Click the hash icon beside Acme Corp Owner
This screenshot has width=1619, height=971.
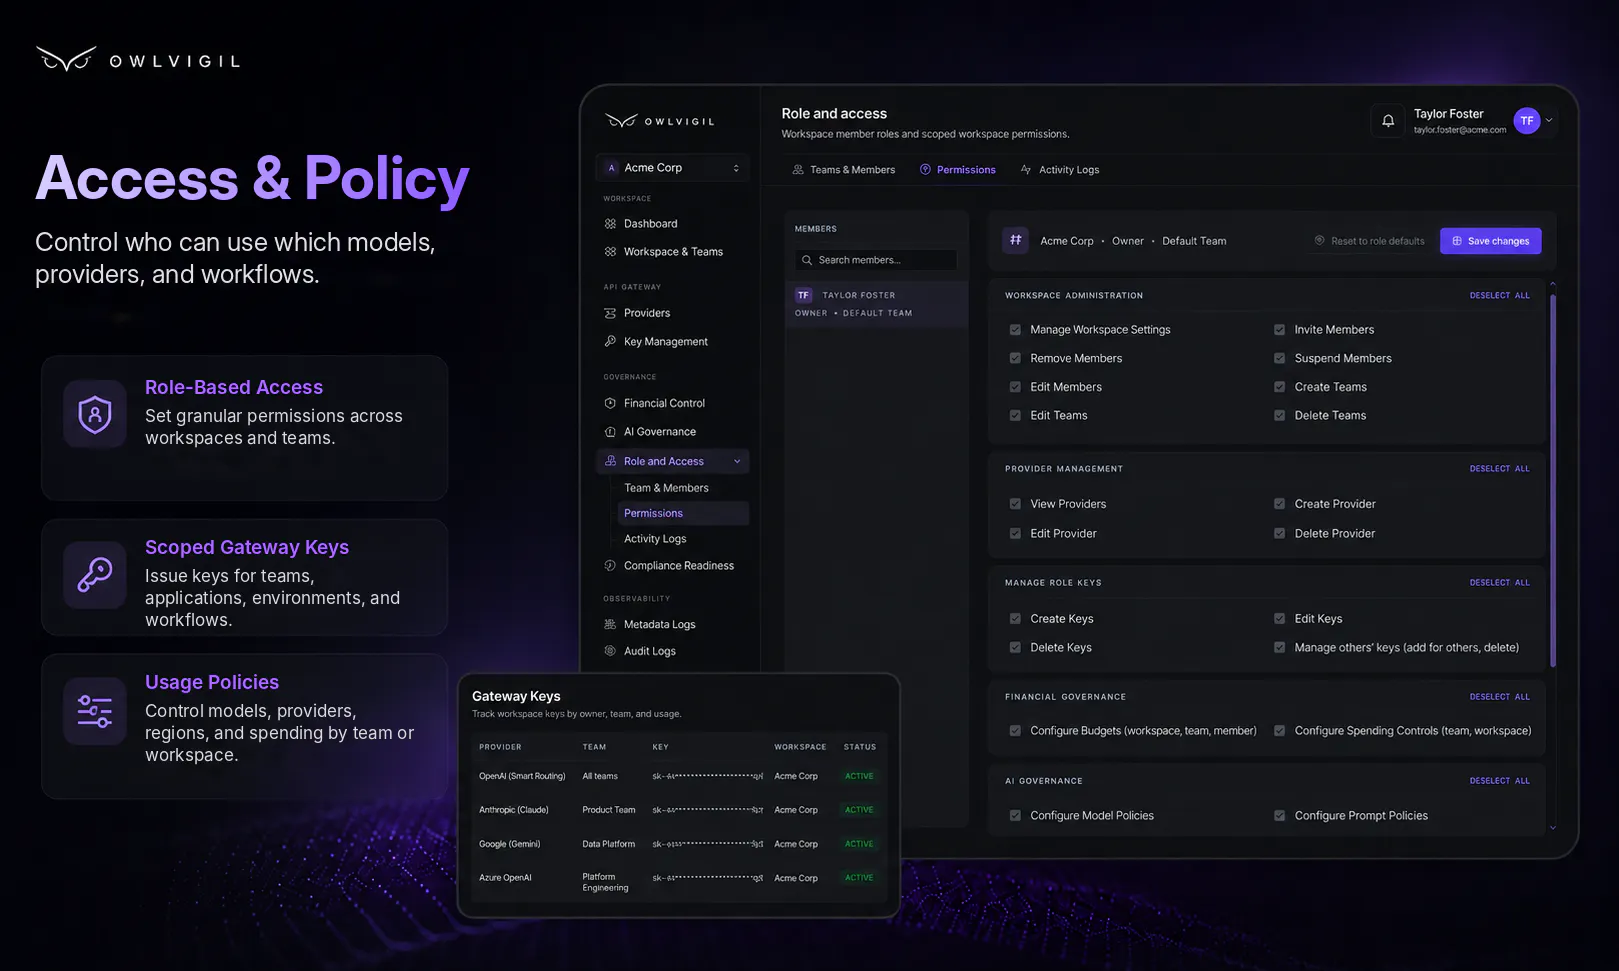click(x=1015, y=241)
